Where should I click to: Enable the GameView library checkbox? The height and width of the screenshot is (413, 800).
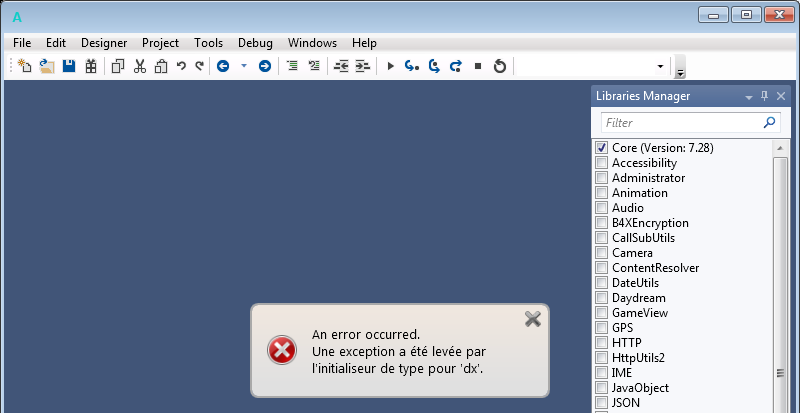(x=602, y=313)
